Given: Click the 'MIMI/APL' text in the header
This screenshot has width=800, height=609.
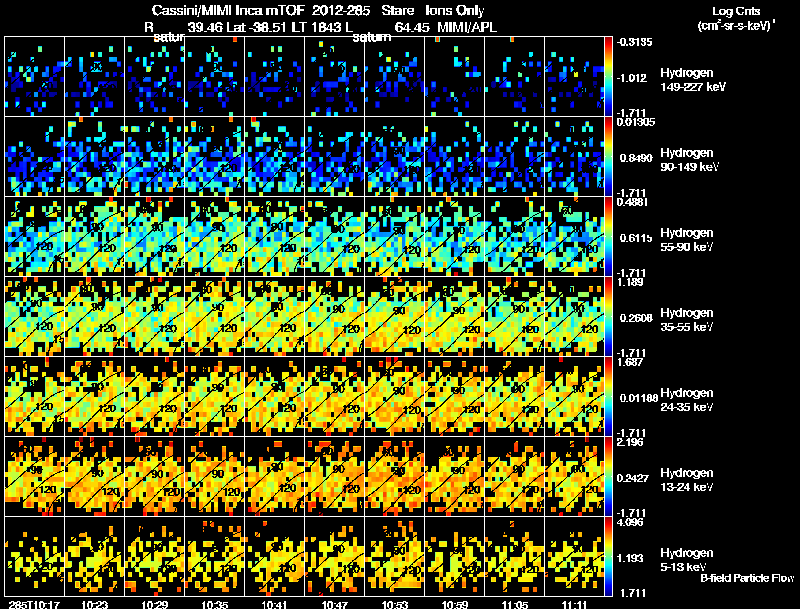Looking at the screenshot, I should click(467, 27).
